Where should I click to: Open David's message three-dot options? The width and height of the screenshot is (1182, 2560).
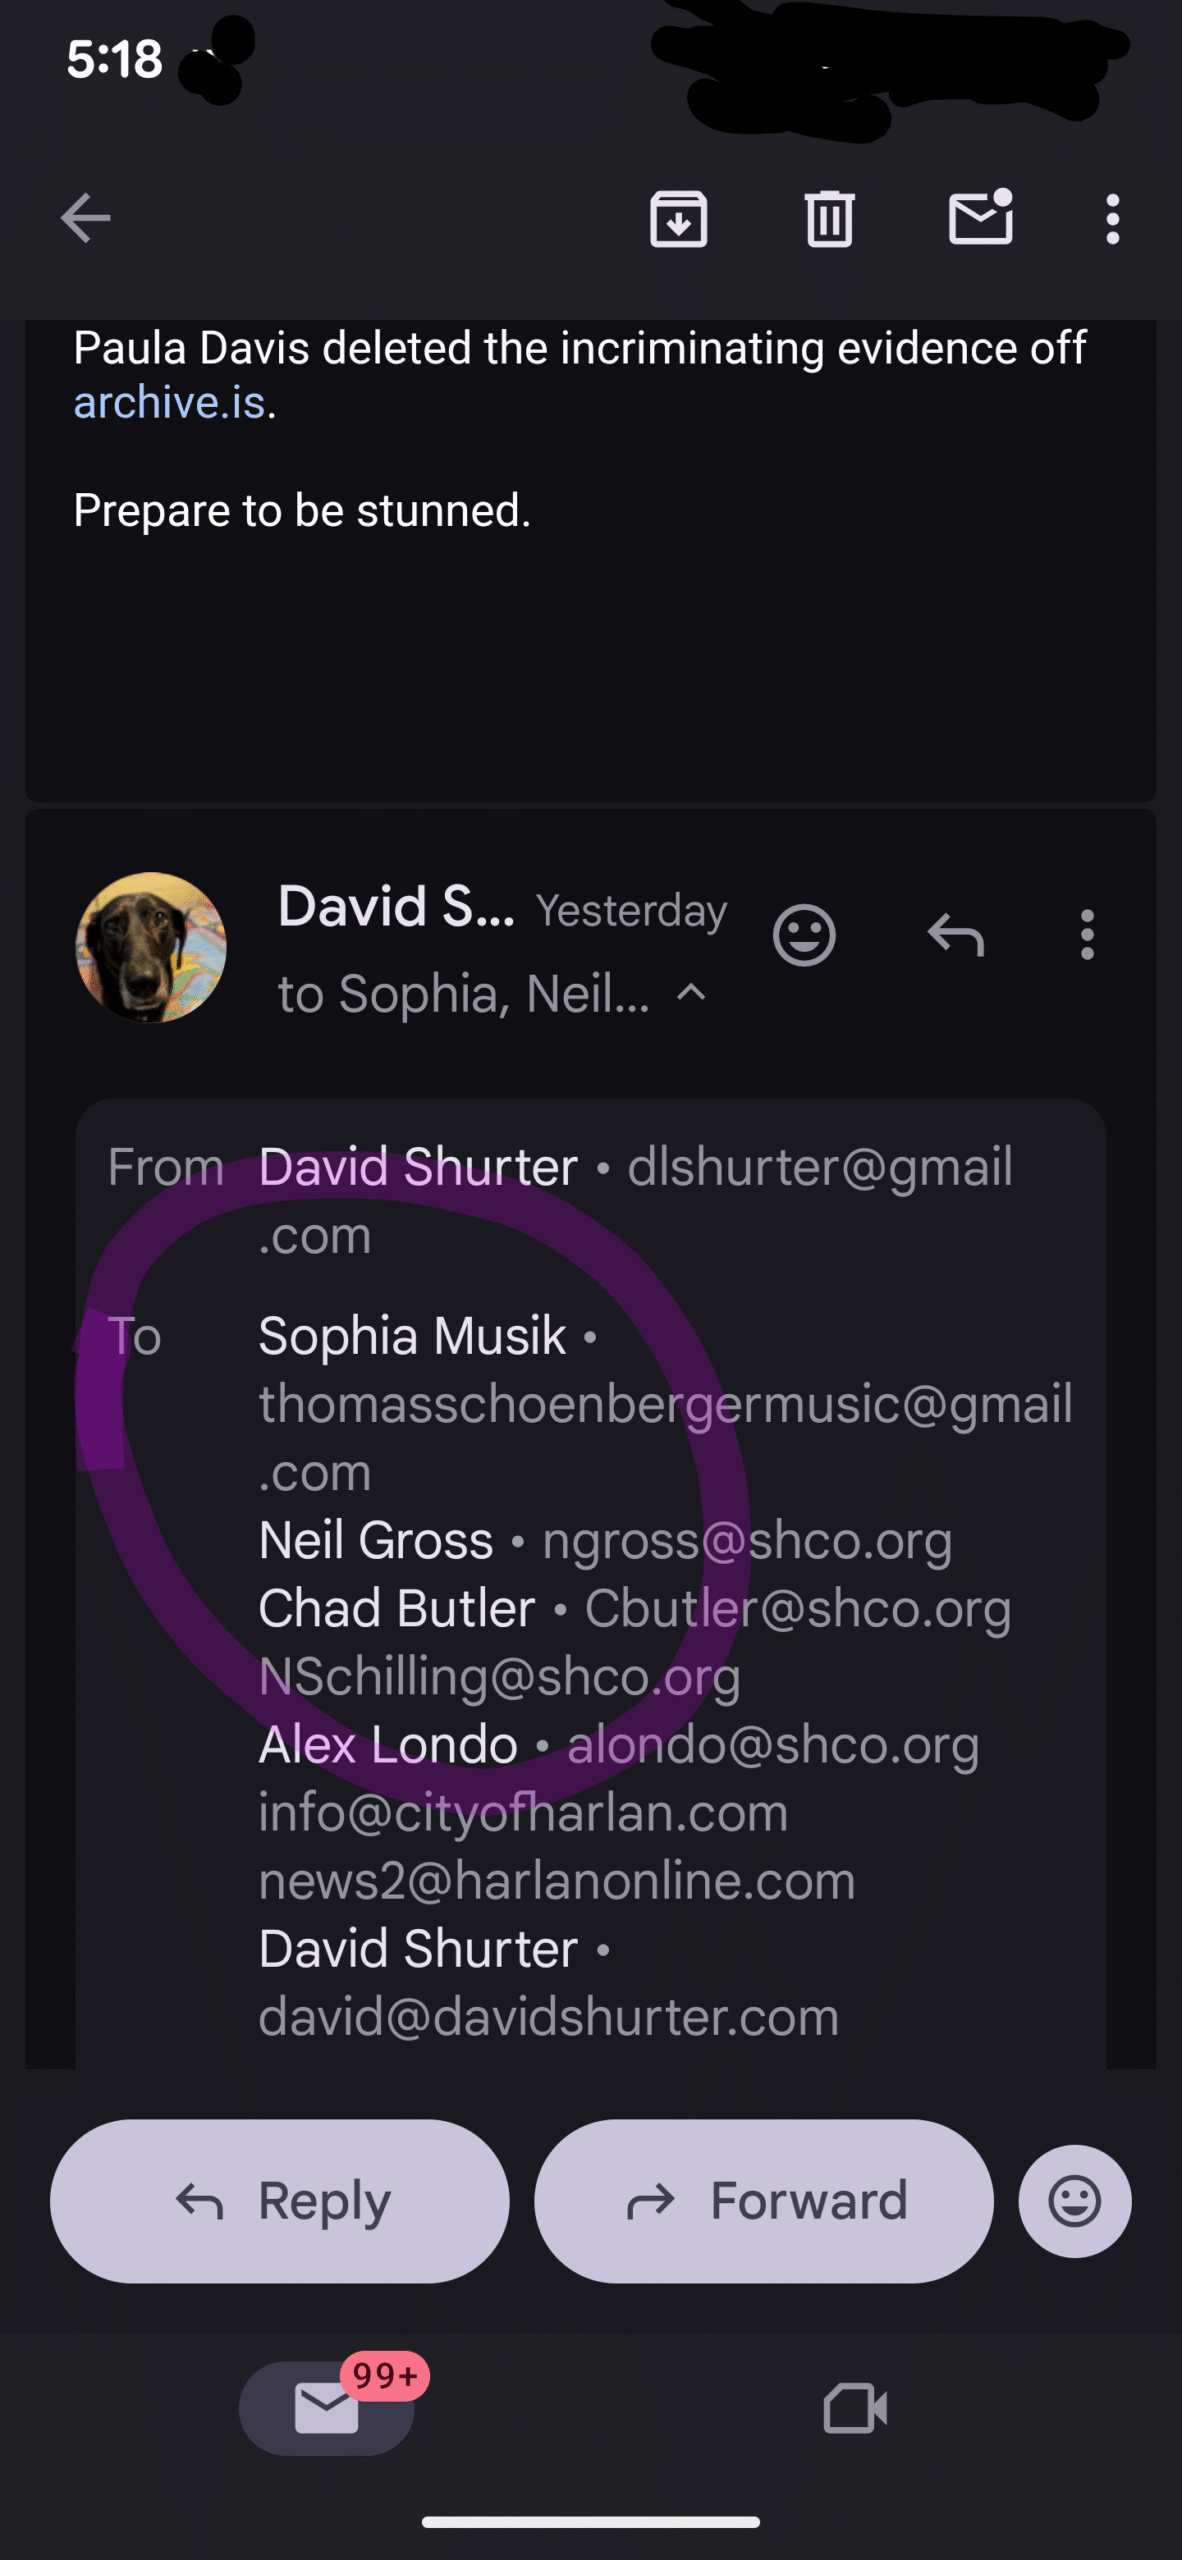click(x=1087, y=936)
